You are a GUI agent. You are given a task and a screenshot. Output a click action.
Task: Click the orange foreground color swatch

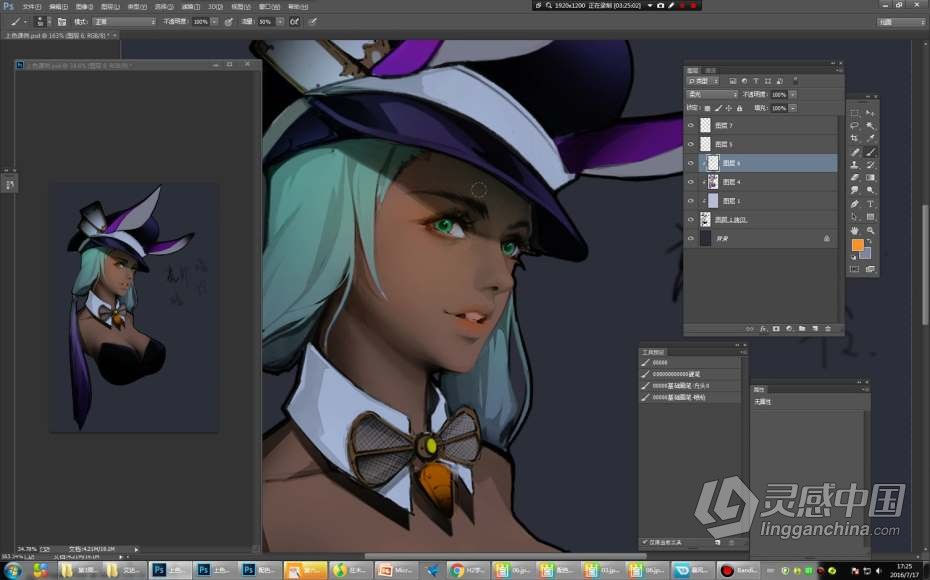click(857, 245)
